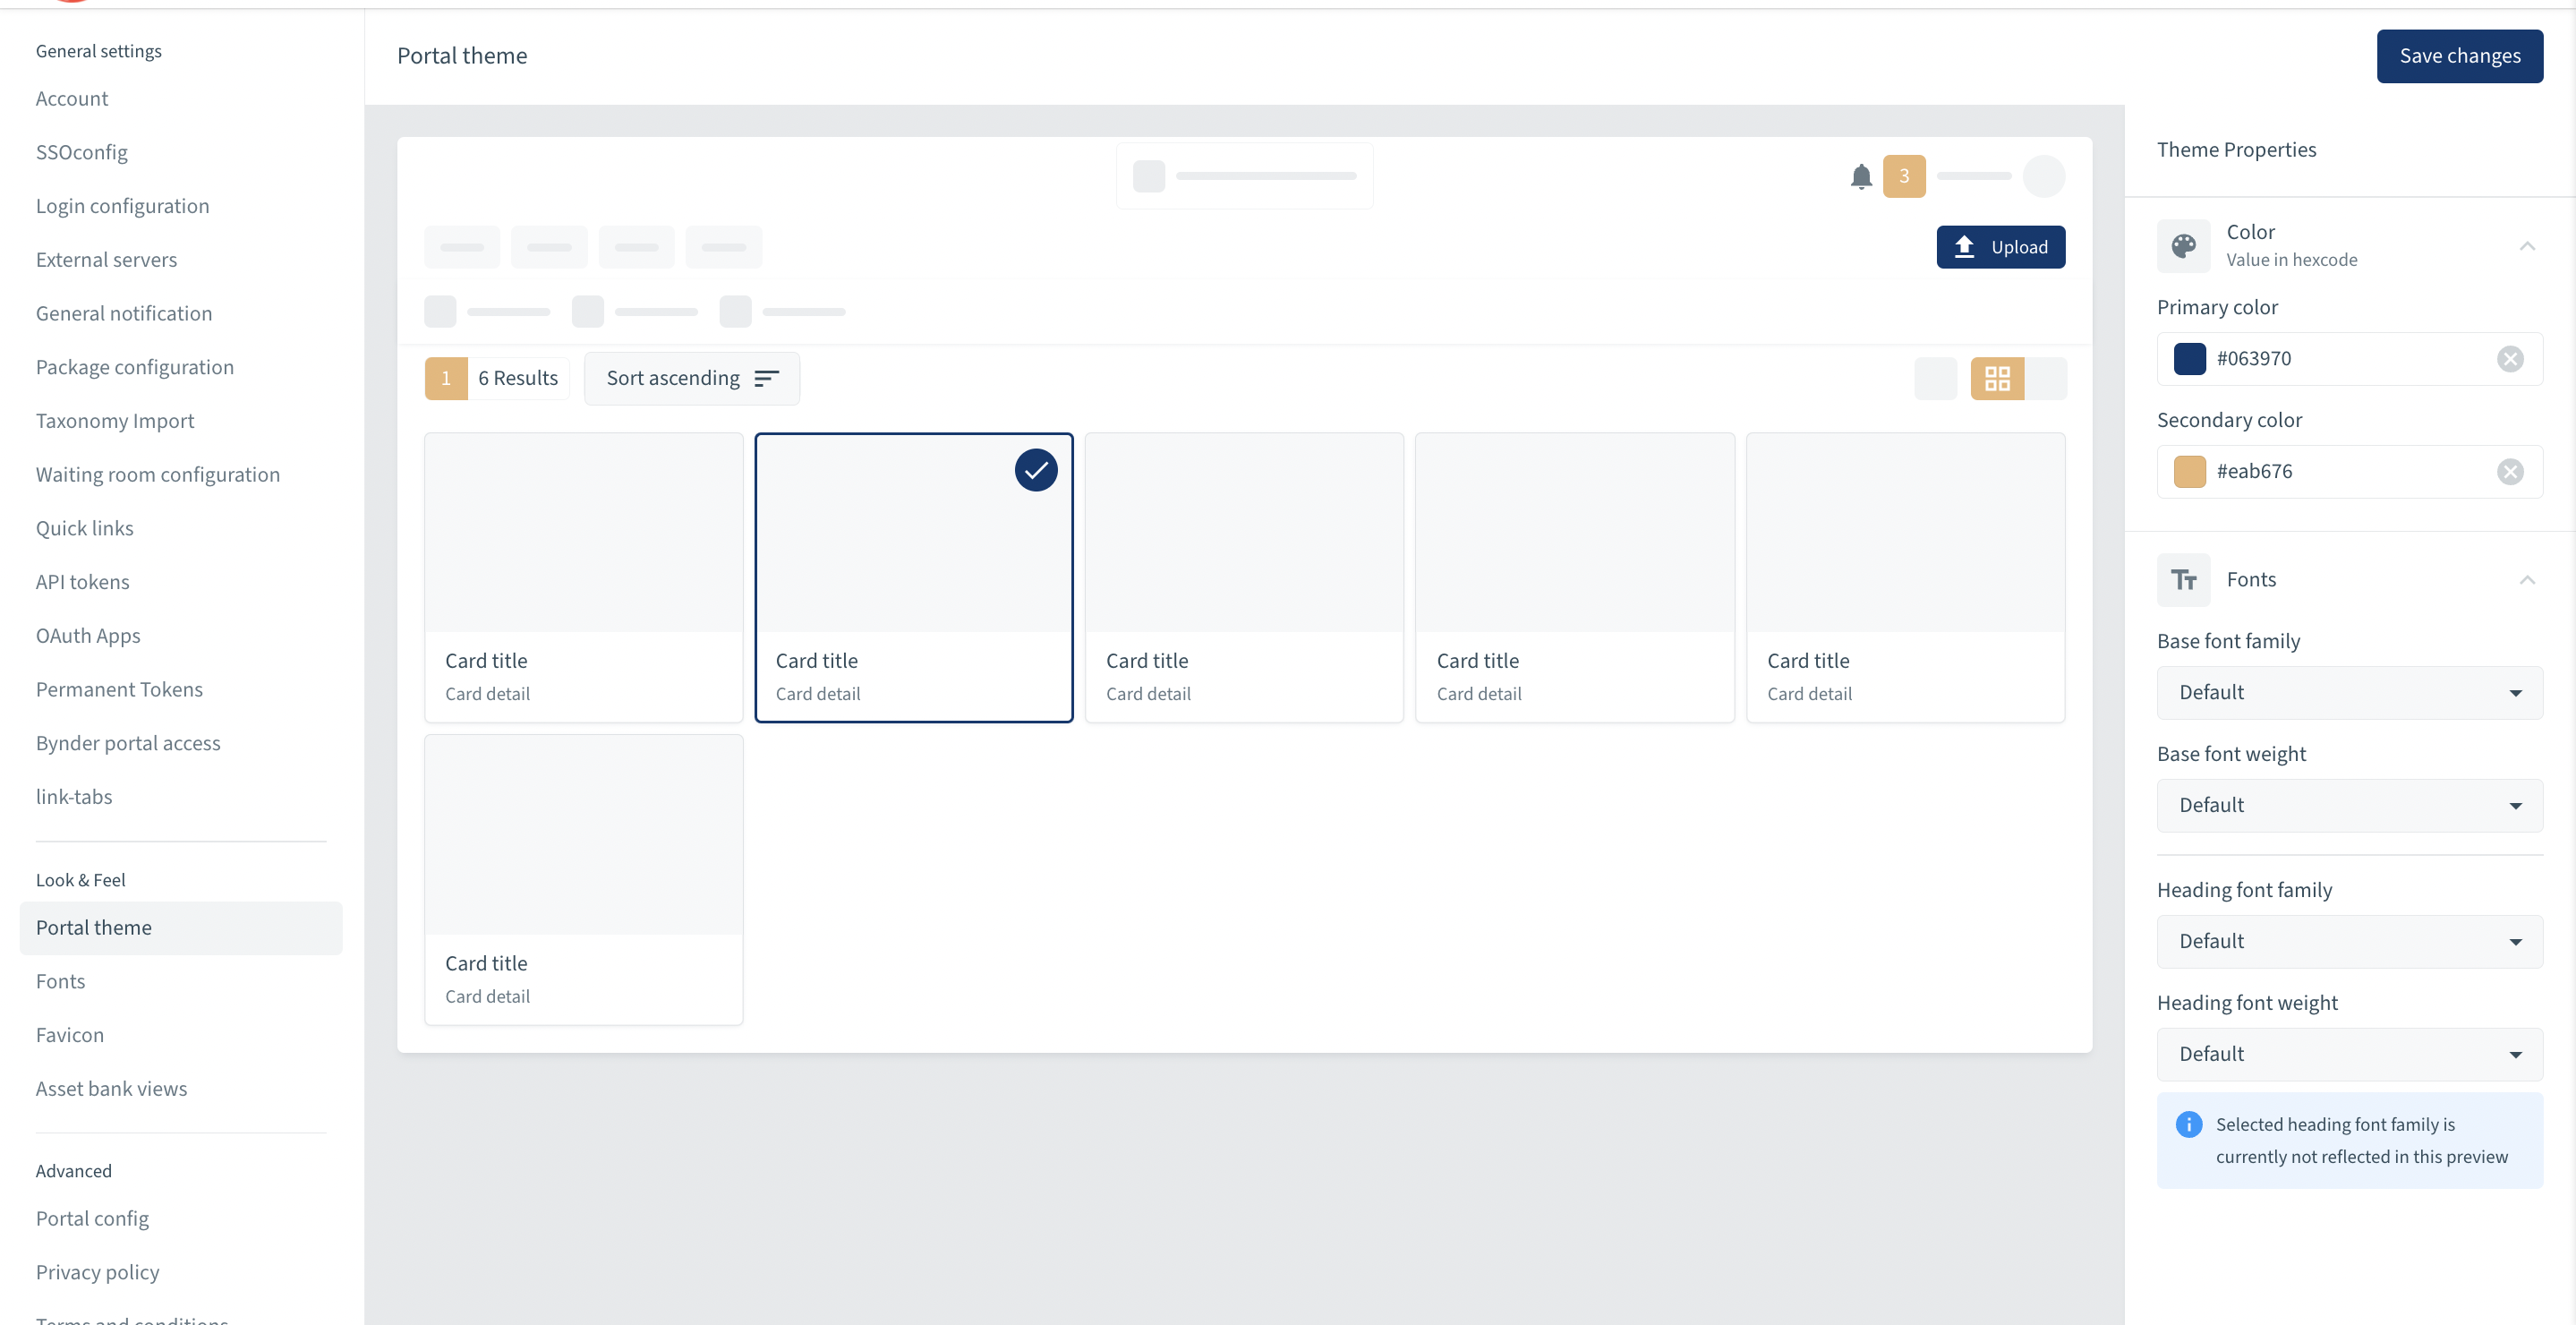Collapse the Fonts section chevron
Screen dimensions: 2576x1325
pyautogui.click(x=2527, y=580)
